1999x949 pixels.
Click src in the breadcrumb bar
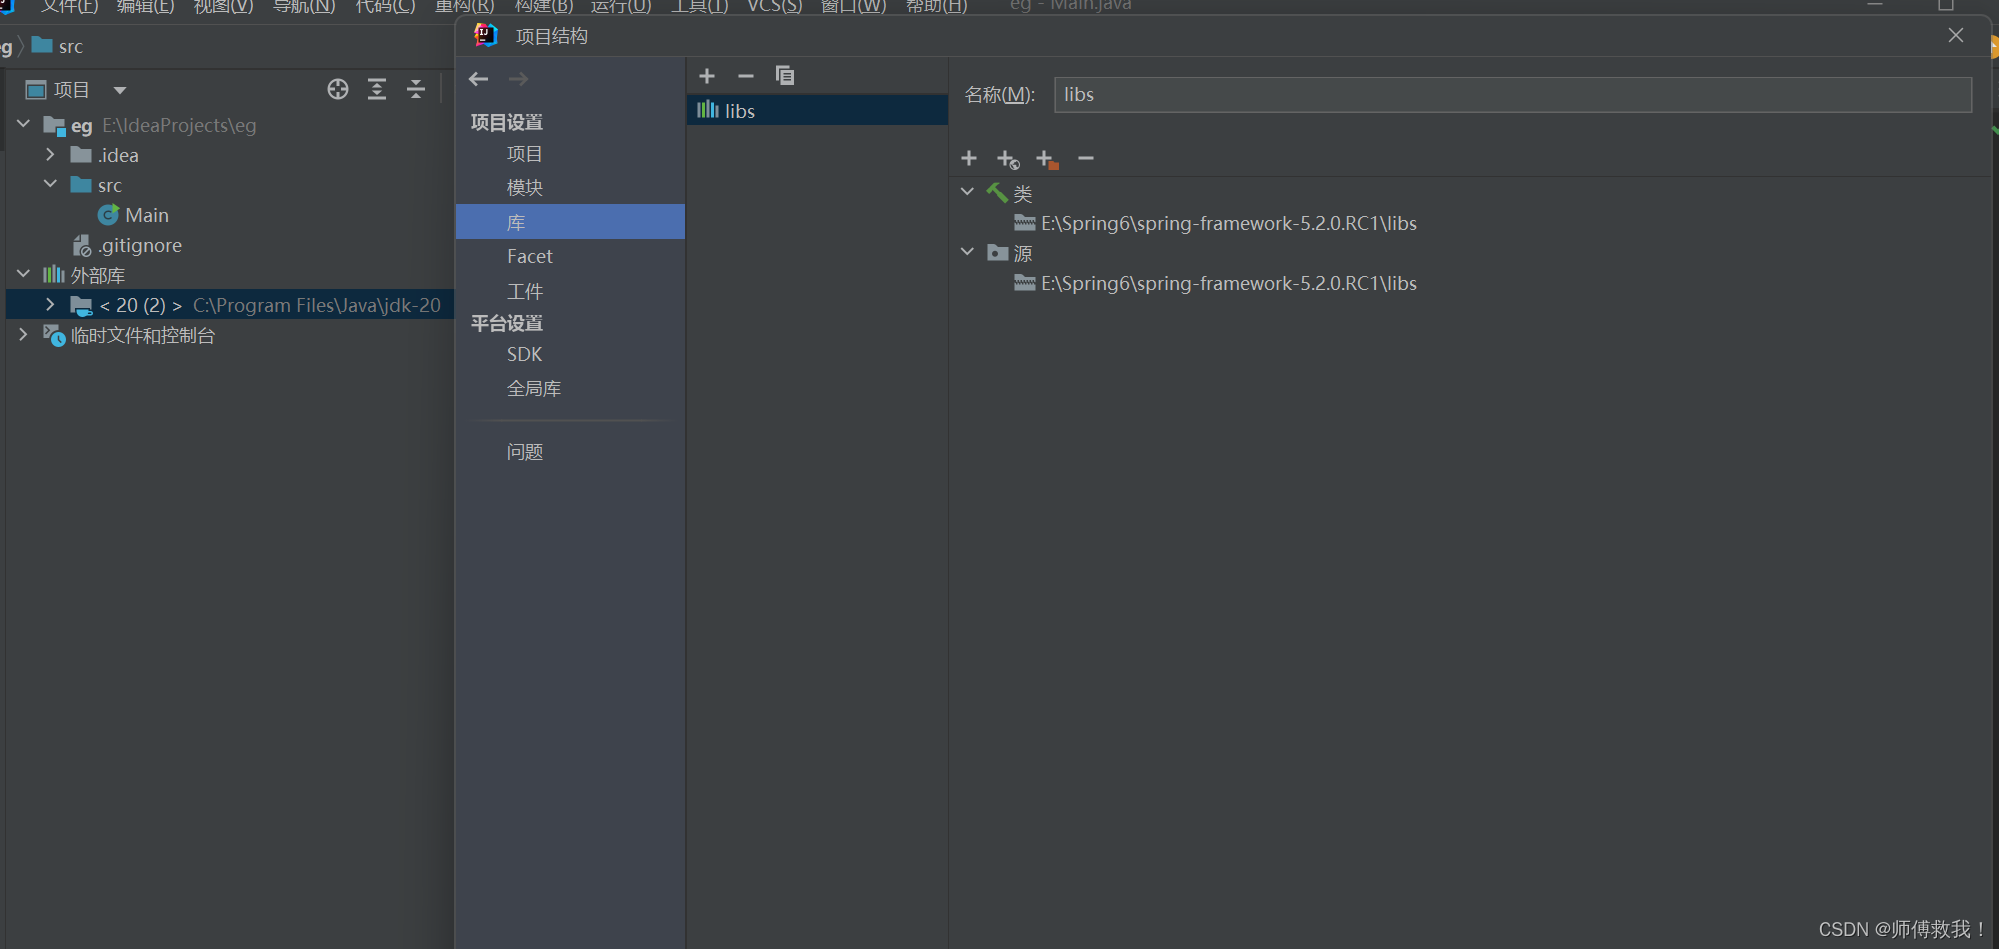[x=71, y=46]
